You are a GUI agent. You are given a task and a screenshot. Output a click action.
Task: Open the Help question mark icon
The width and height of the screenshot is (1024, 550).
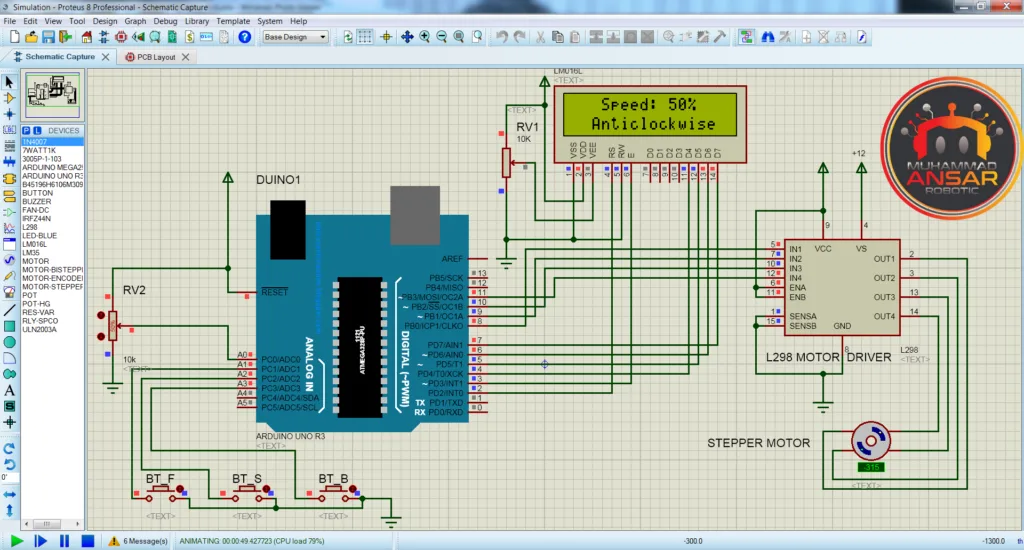(244, 37)
